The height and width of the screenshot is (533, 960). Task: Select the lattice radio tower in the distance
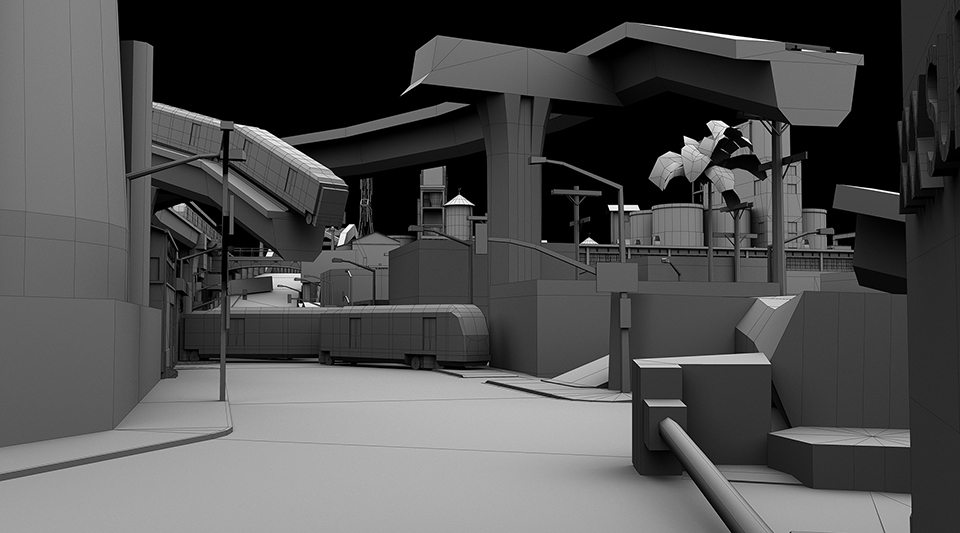coord(366,205)
